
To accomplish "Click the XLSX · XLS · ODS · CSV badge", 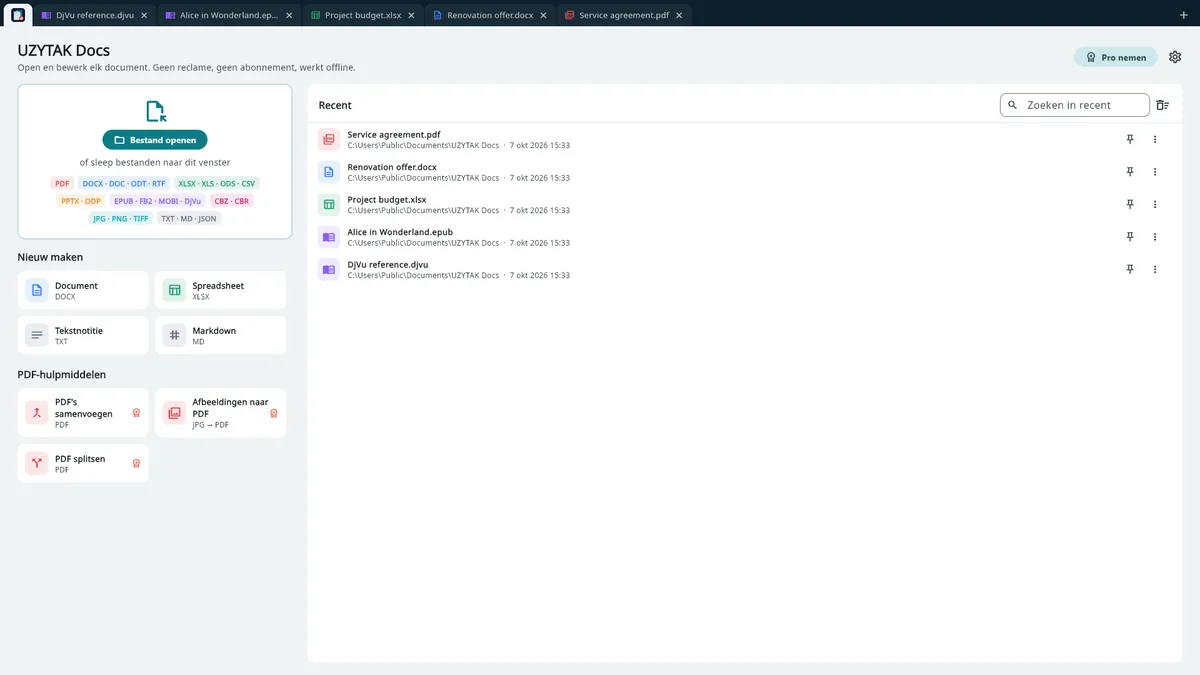I will [x=216, y=184].
